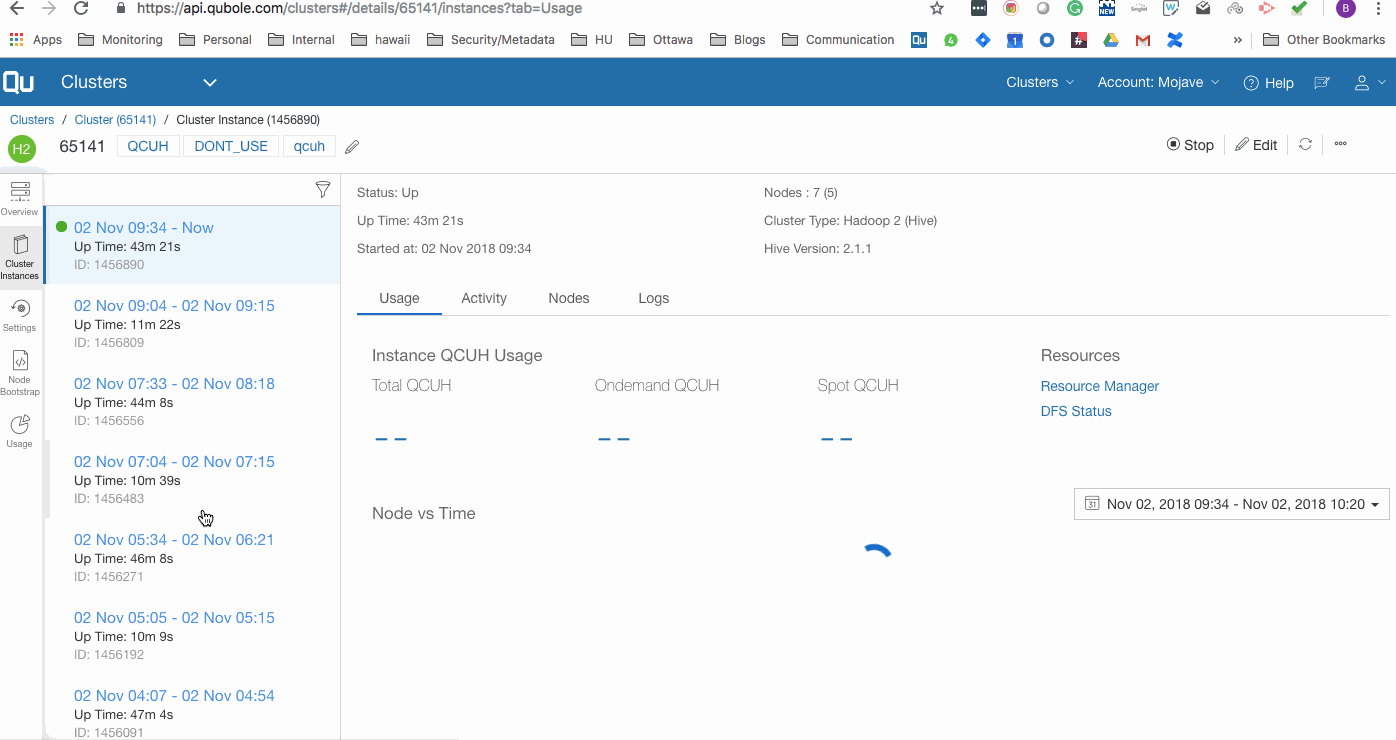This screenshot has width=1396, height=740.
Task: Click the text 'Hive Version: 2.1.1'
Action: [817, 248]
